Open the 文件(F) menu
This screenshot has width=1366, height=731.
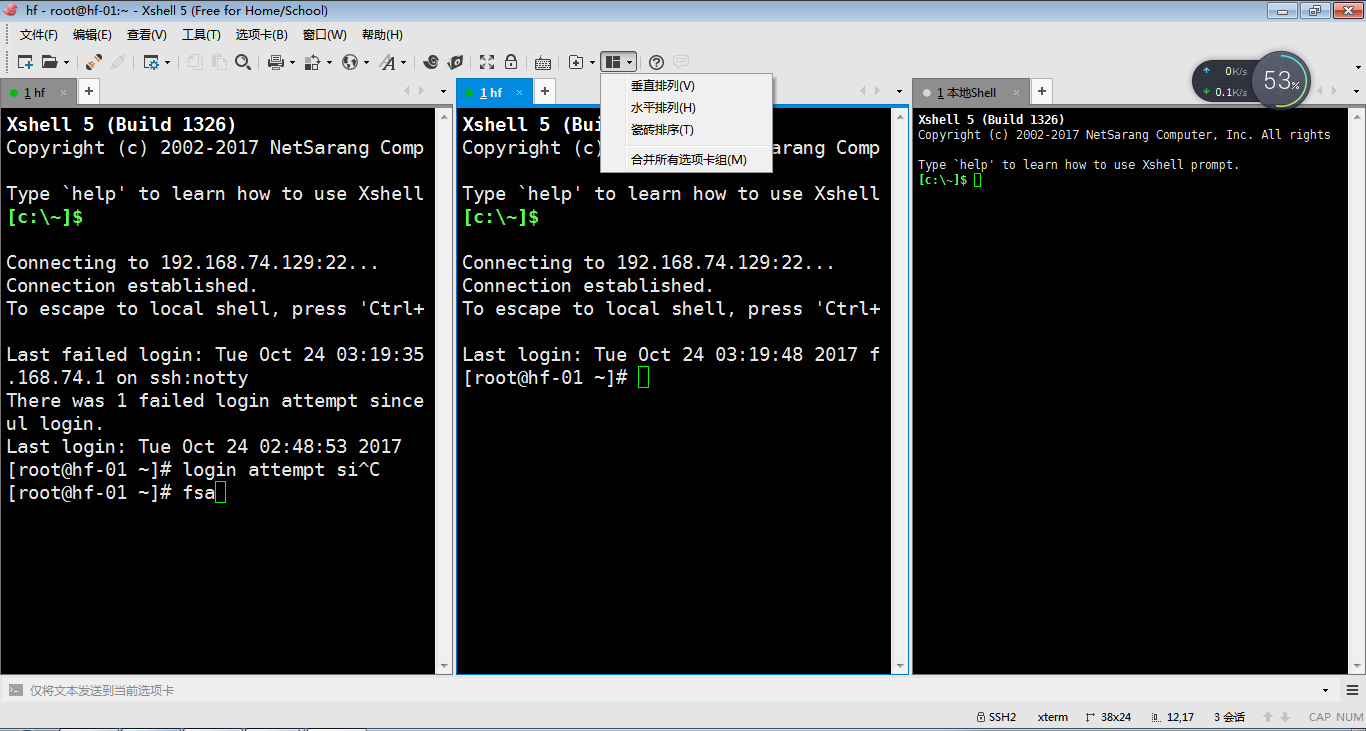(39, 35)
